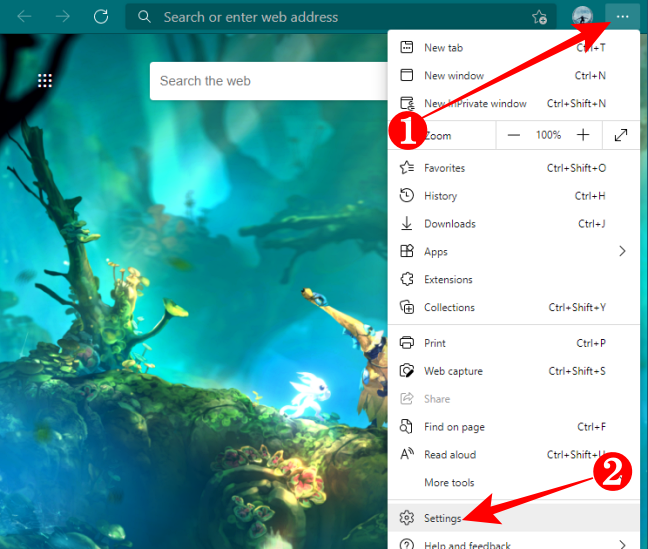The height and width of the screenshot is (549, 648).
Task: Reload the page with refresh icon
Action: coord(101,17)
